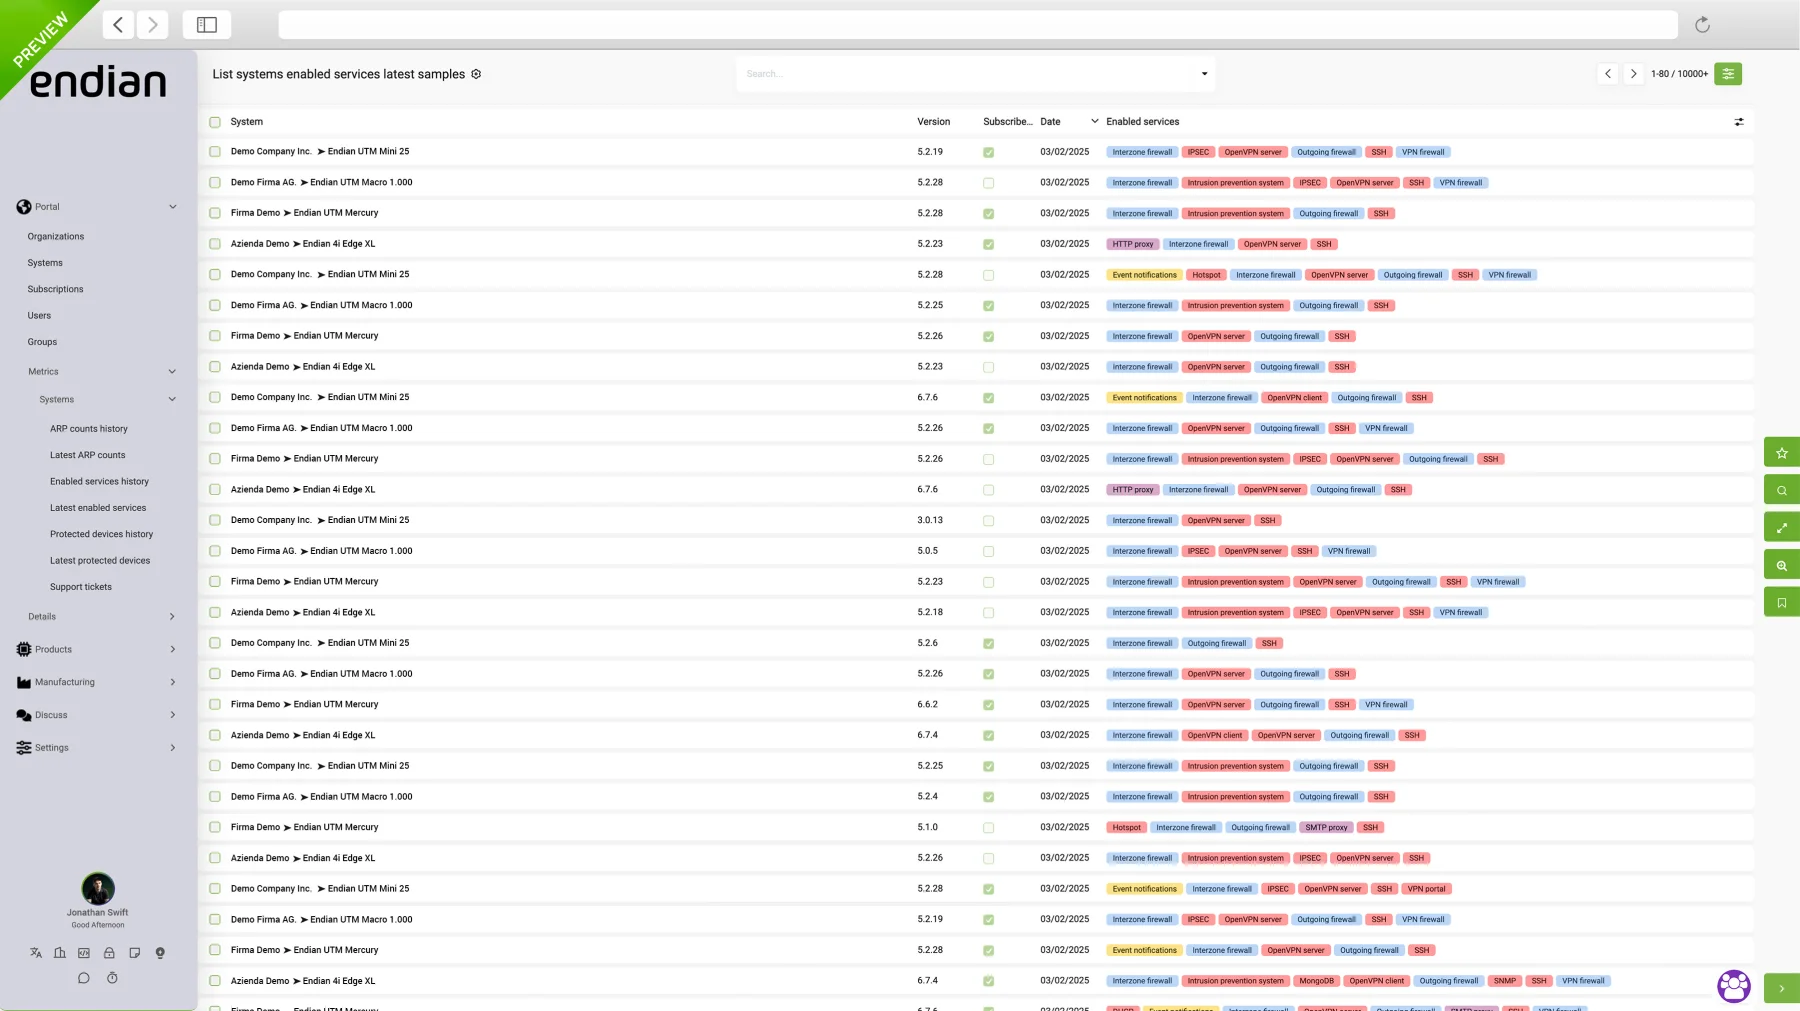Toggle Subscribed checkbox for Demo Company Inc. 6.7.6
Screen dimensions: 1800x1011
[x=988, y=398]
